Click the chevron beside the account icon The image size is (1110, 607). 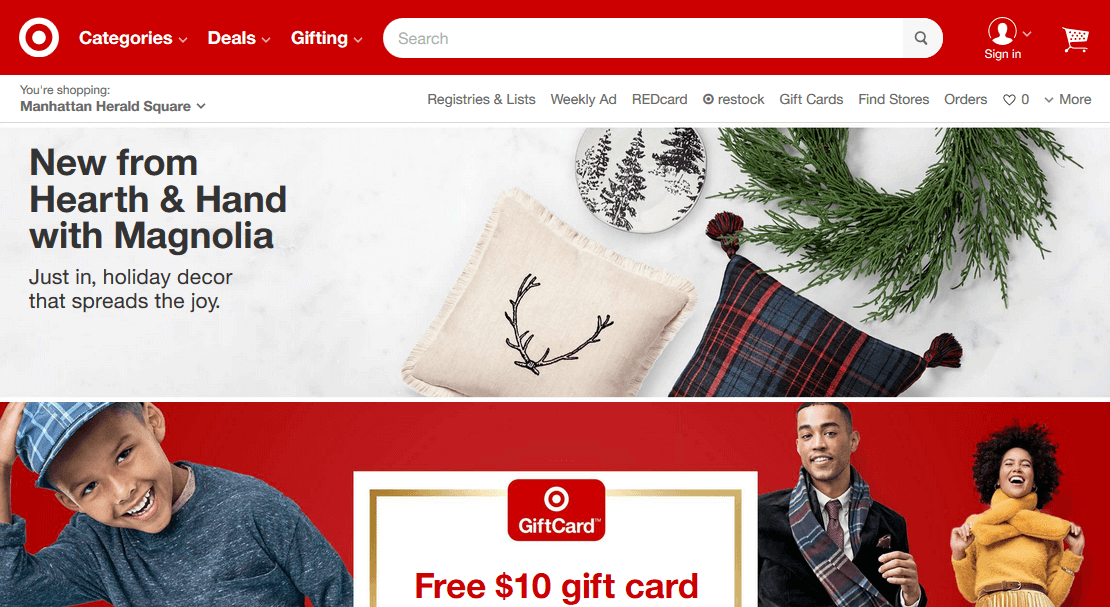pos(1027,33)
